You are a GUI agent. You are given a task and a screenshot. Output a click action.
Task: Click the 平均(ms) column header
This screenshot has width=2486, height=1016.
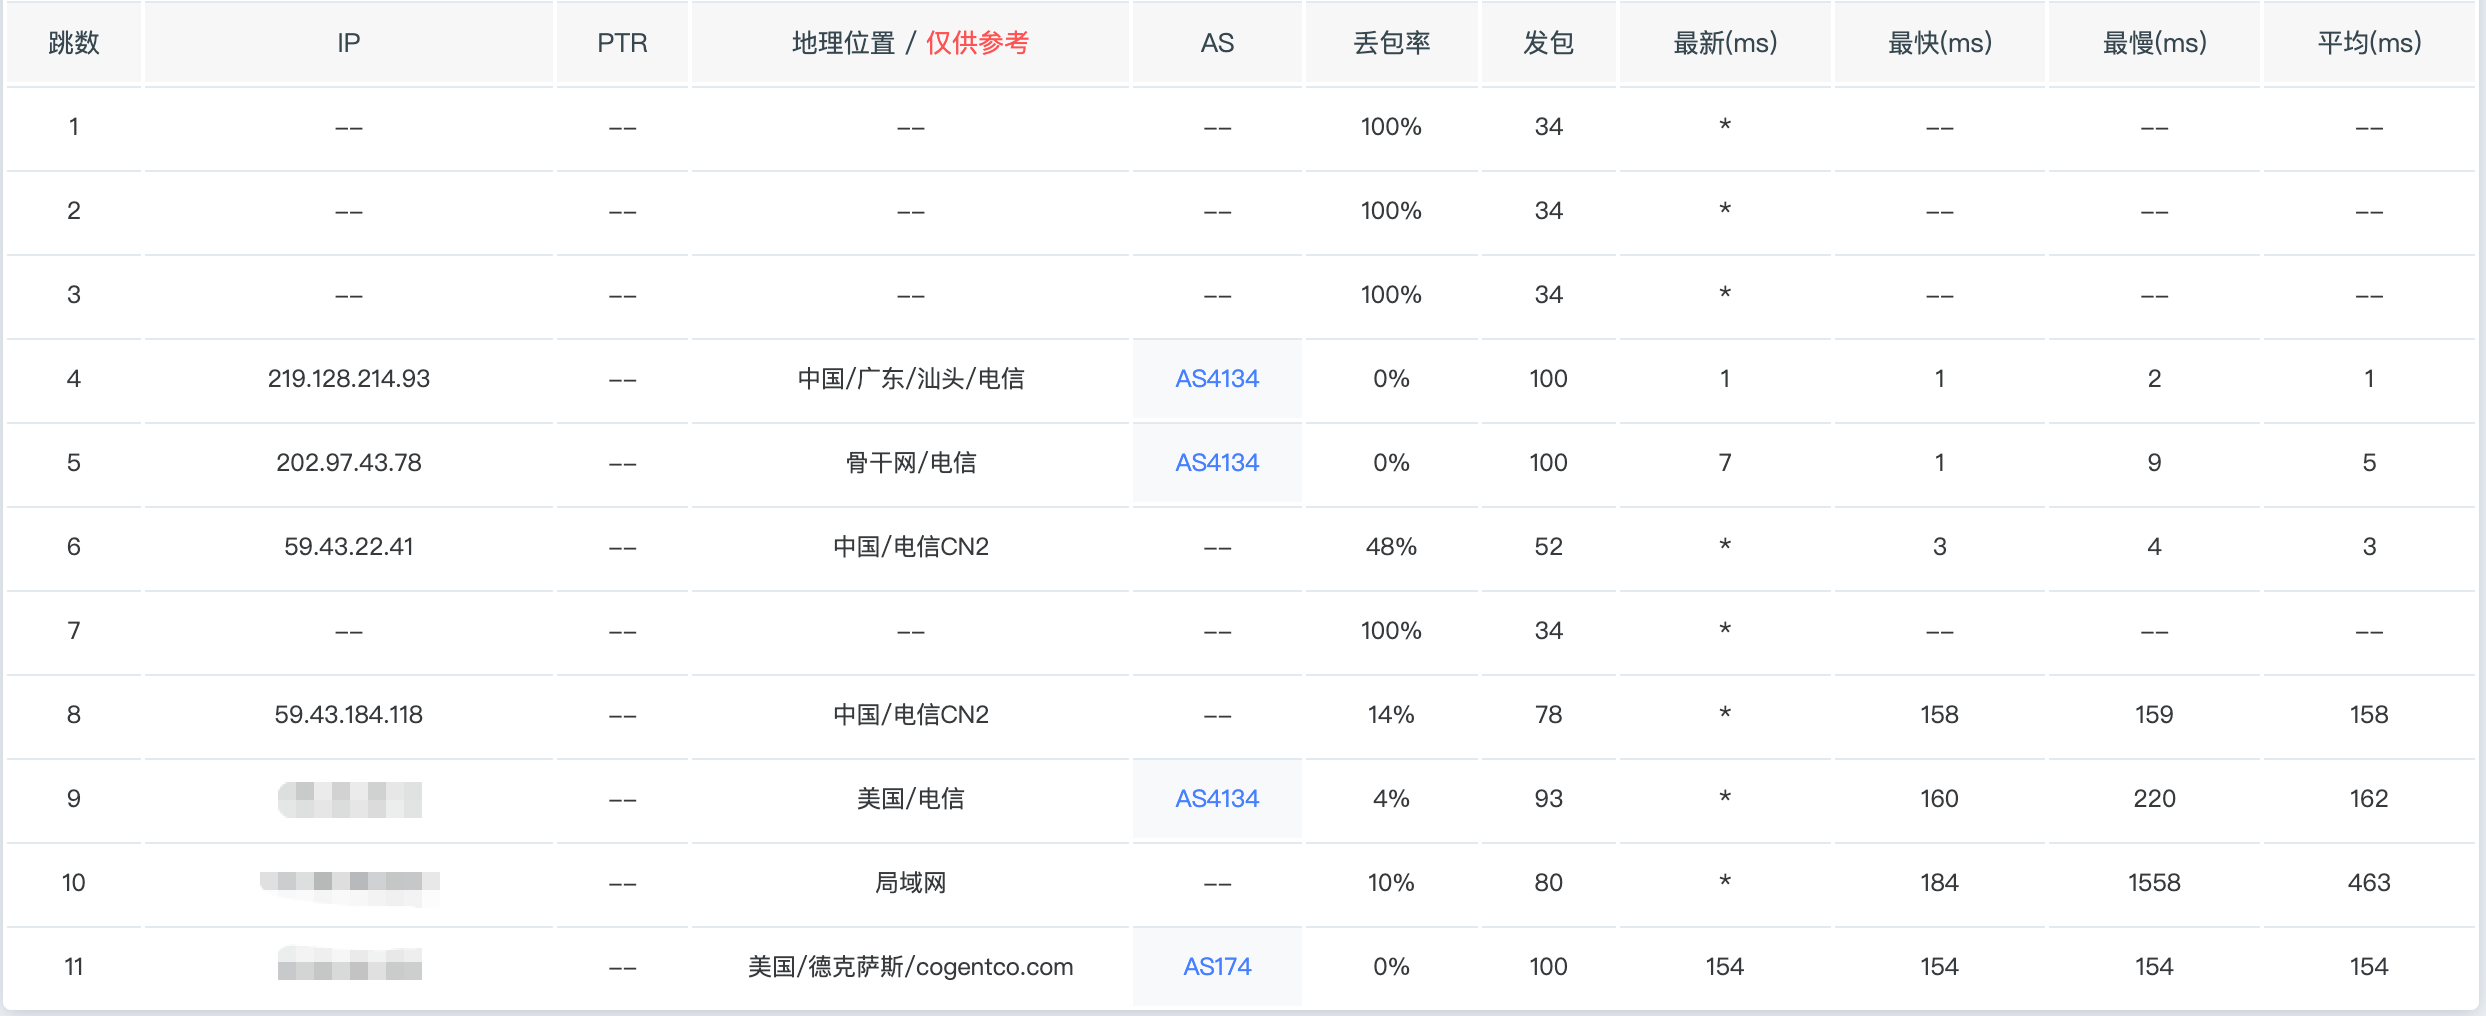point(2369,43)
